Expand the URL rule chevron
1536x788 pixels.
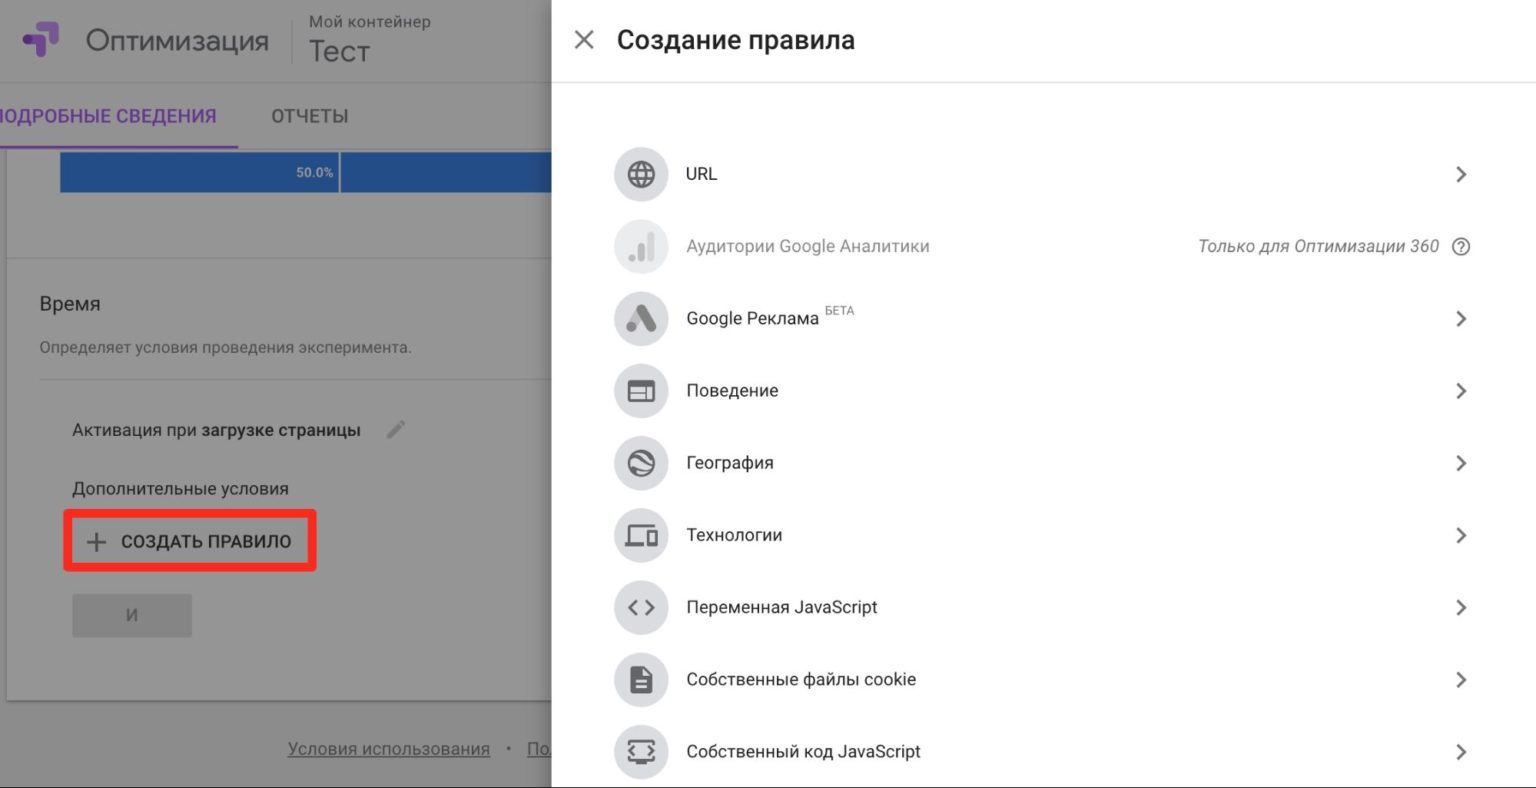click(x=1461, y=174)
